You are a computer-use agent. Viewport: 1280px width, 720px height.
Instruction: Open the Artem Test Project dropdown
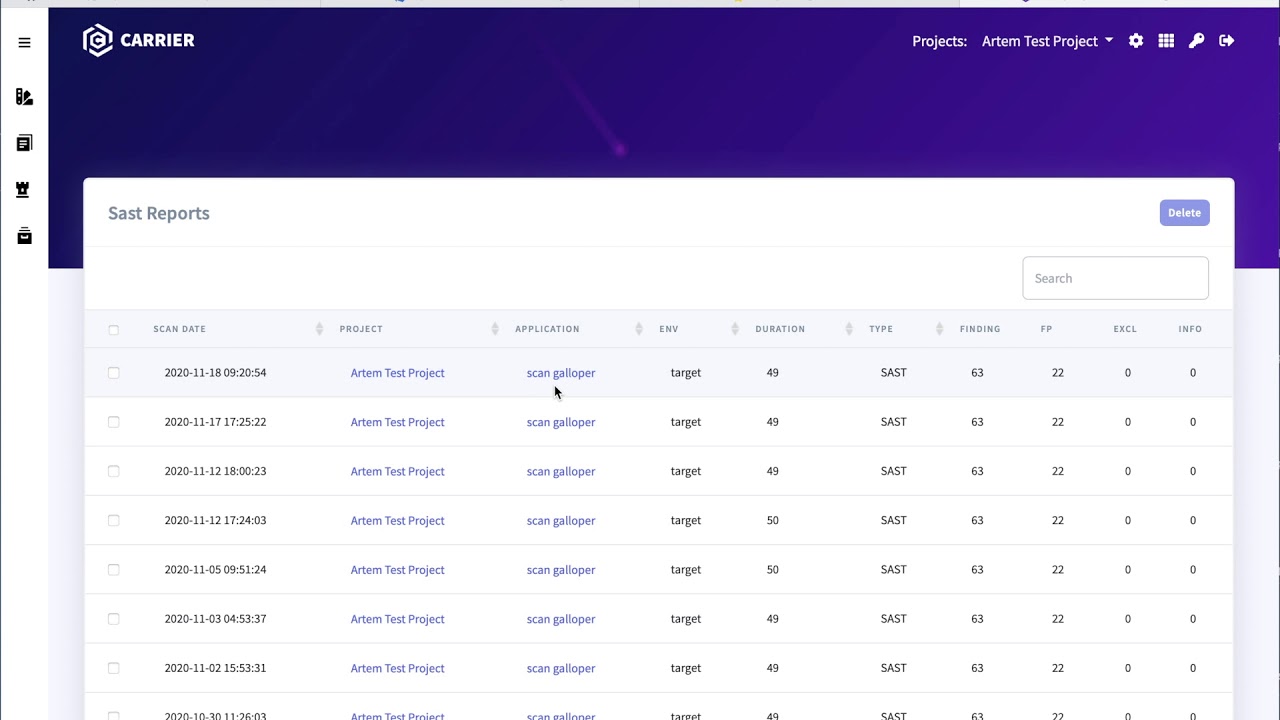click(1047, 41)
